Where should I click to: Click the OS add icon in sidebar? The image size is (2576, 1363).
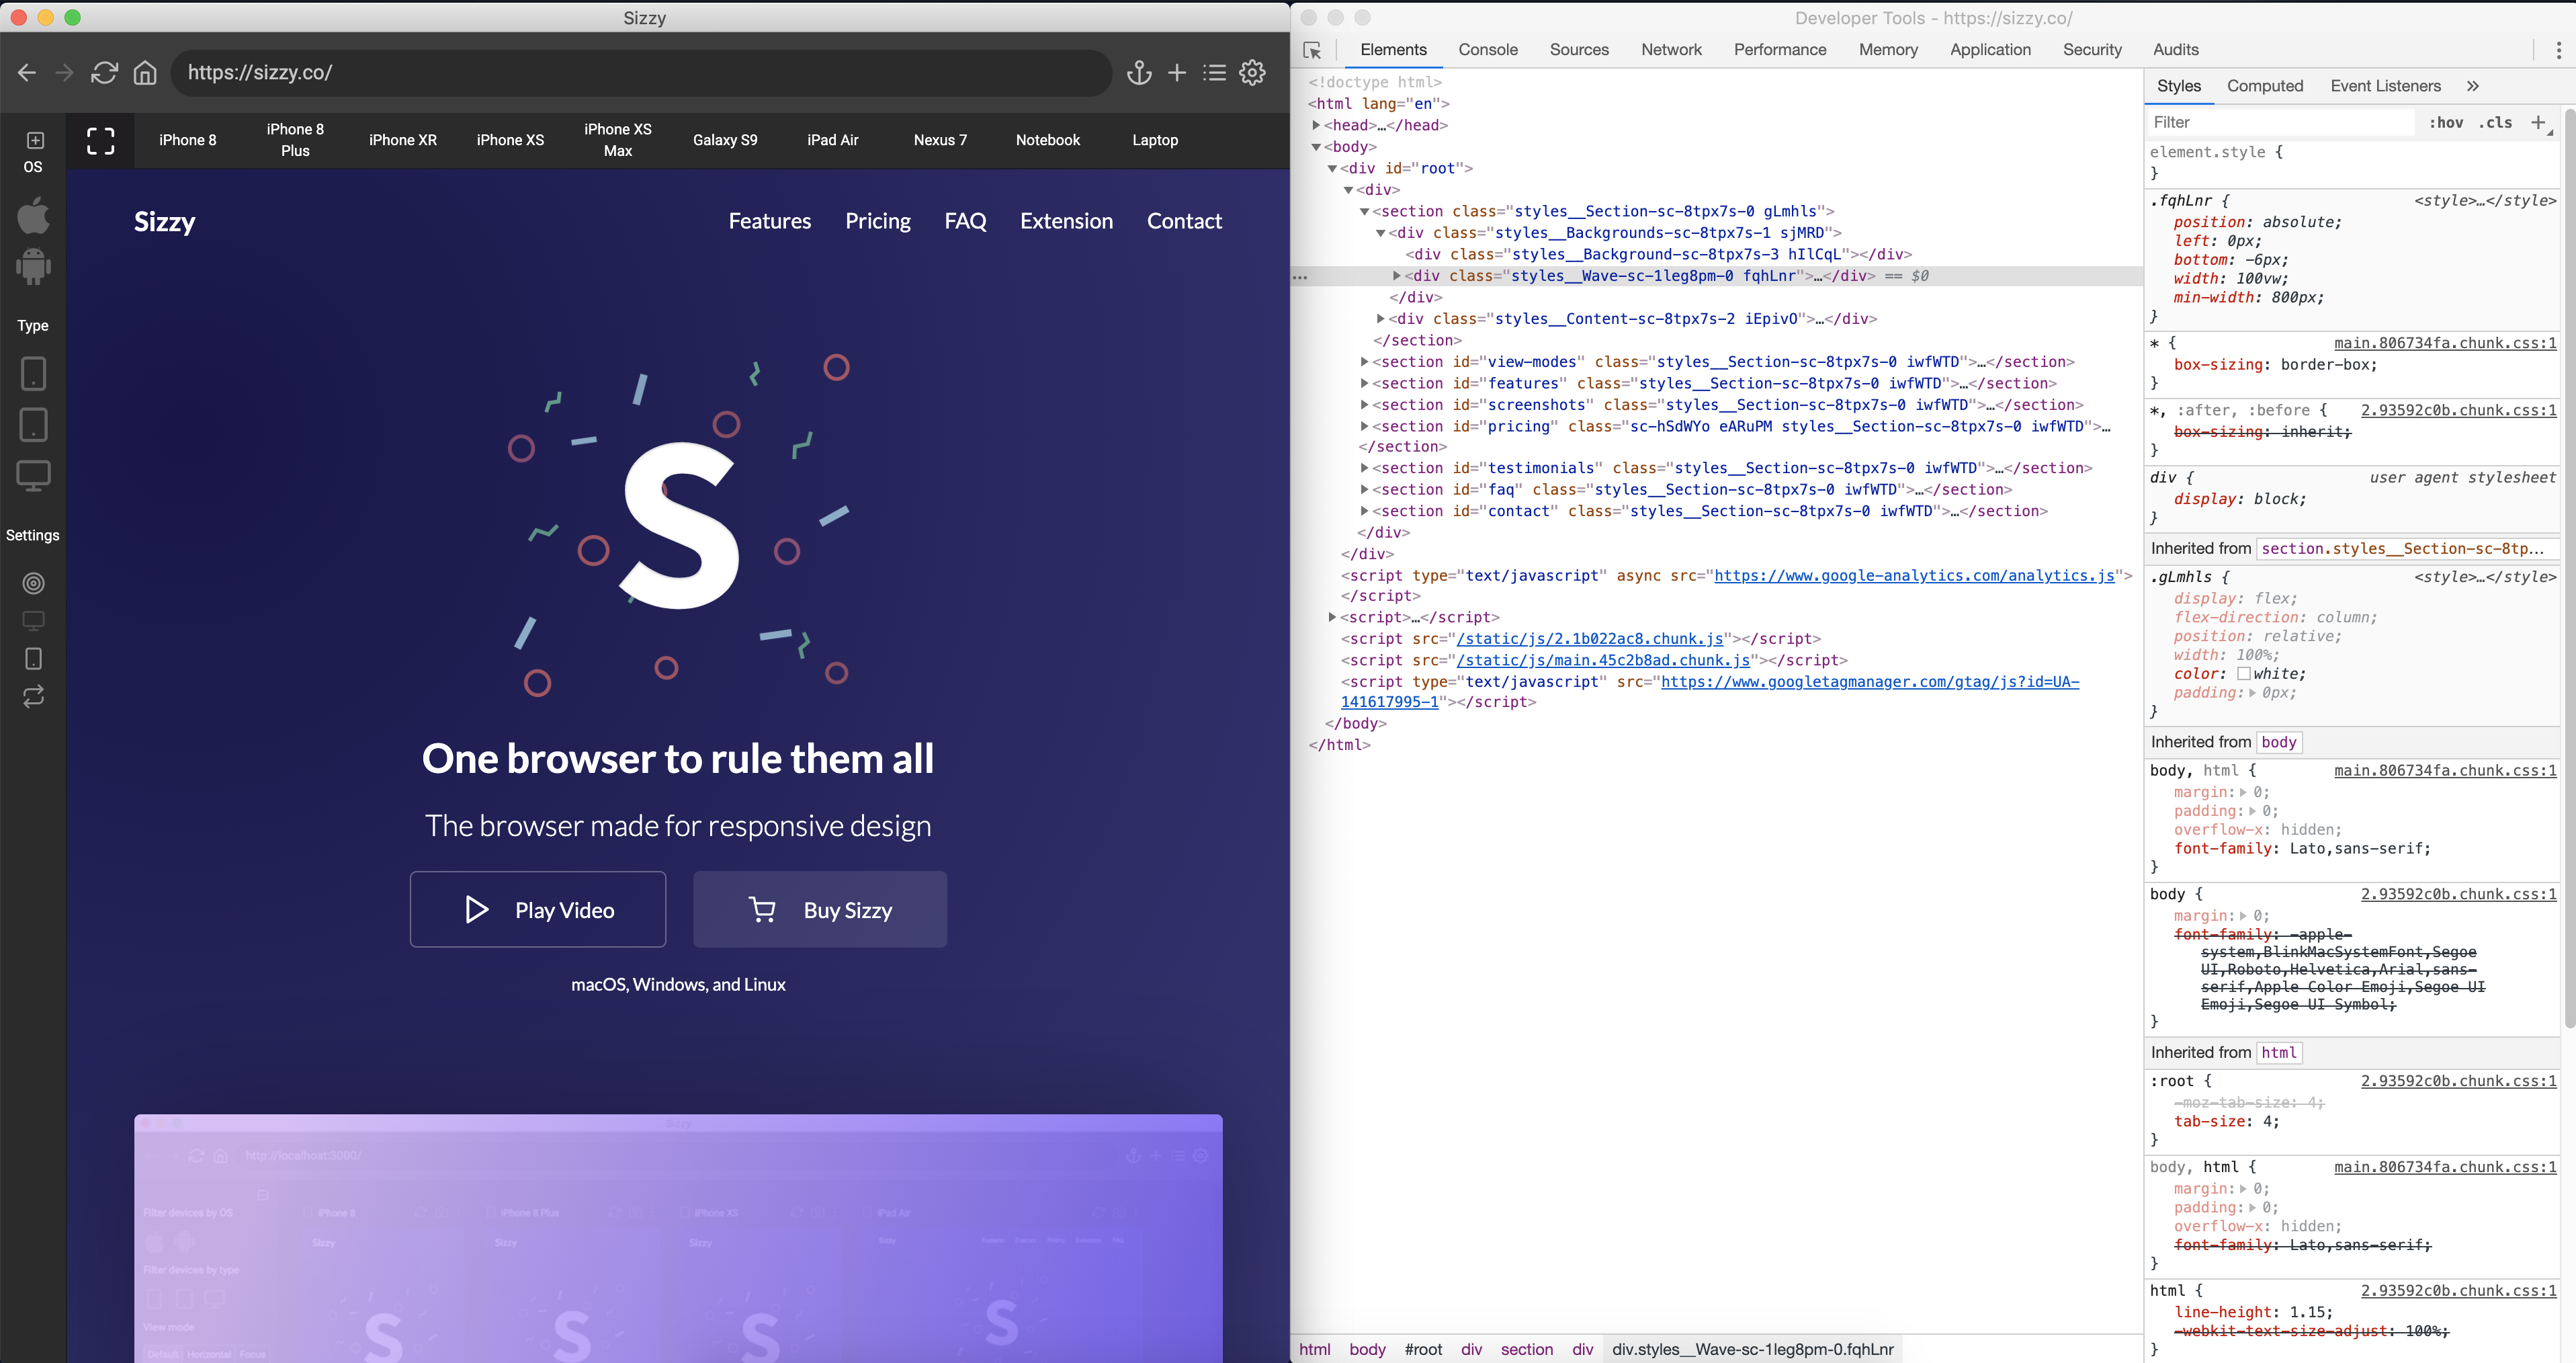coord(35,140)
